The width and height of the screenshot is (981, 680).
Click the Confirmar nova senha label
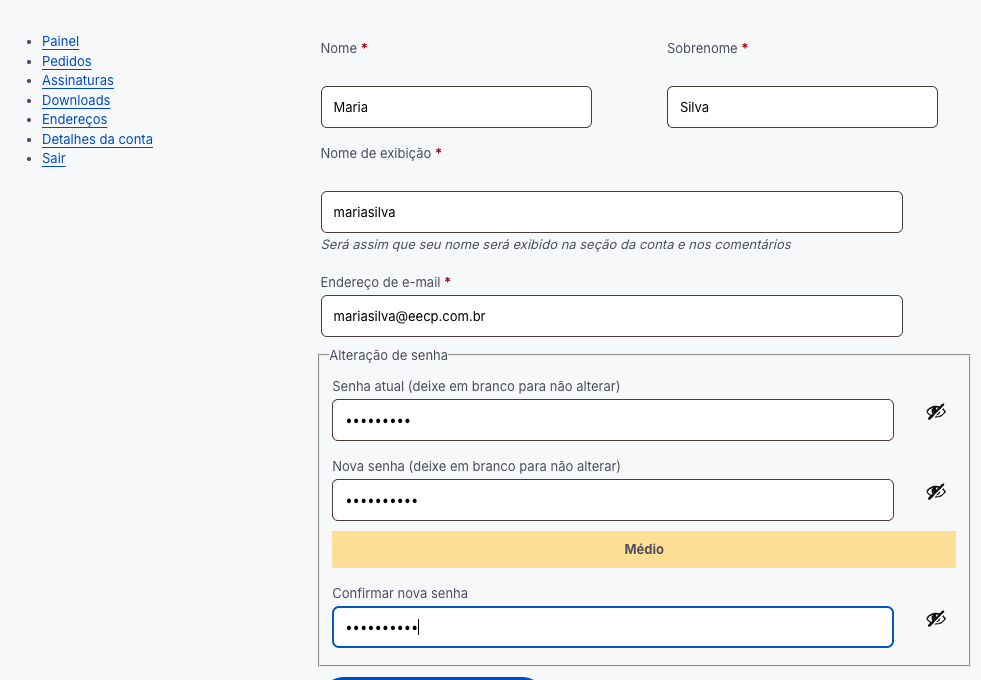tap(400, 593)
